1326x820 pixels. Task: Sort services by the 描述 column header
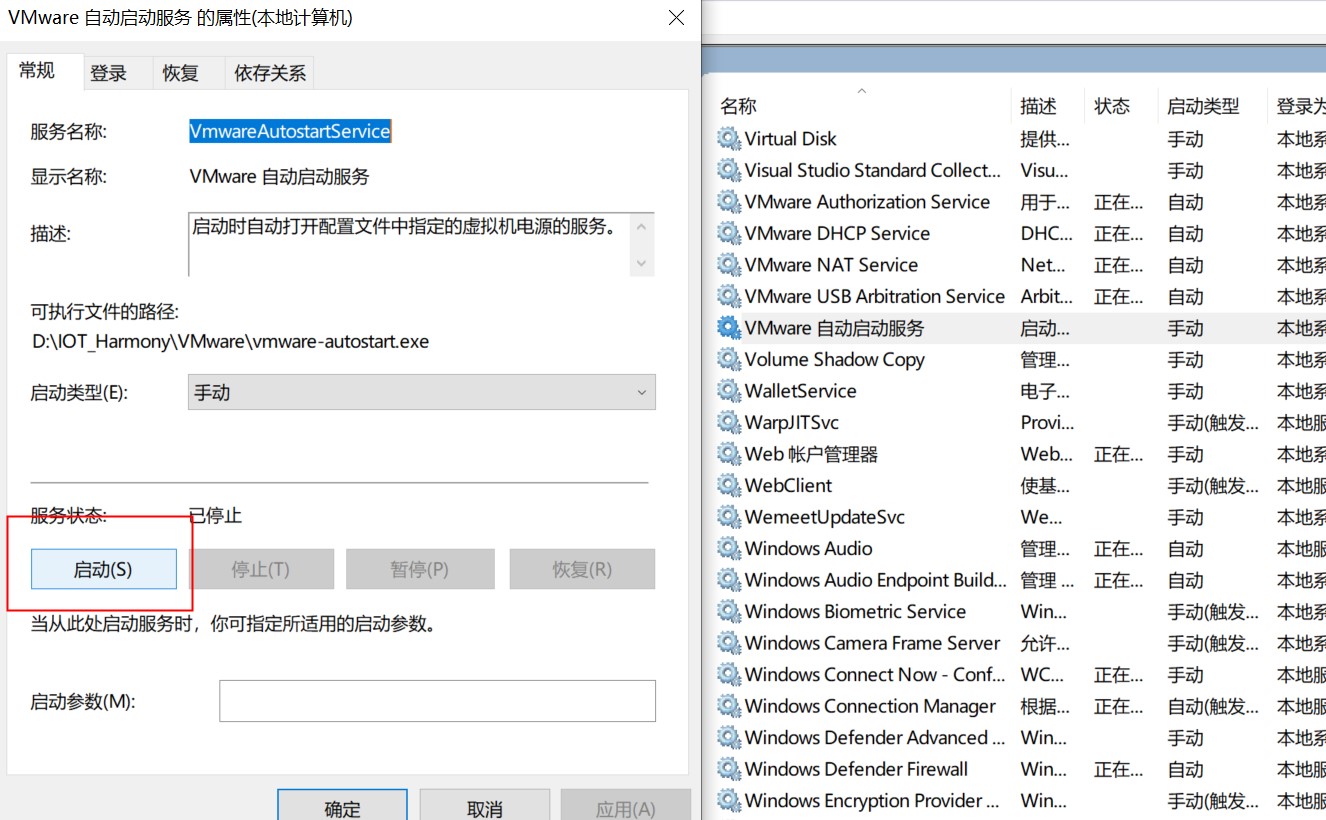pyautogui.click(x=1038, y=106)
